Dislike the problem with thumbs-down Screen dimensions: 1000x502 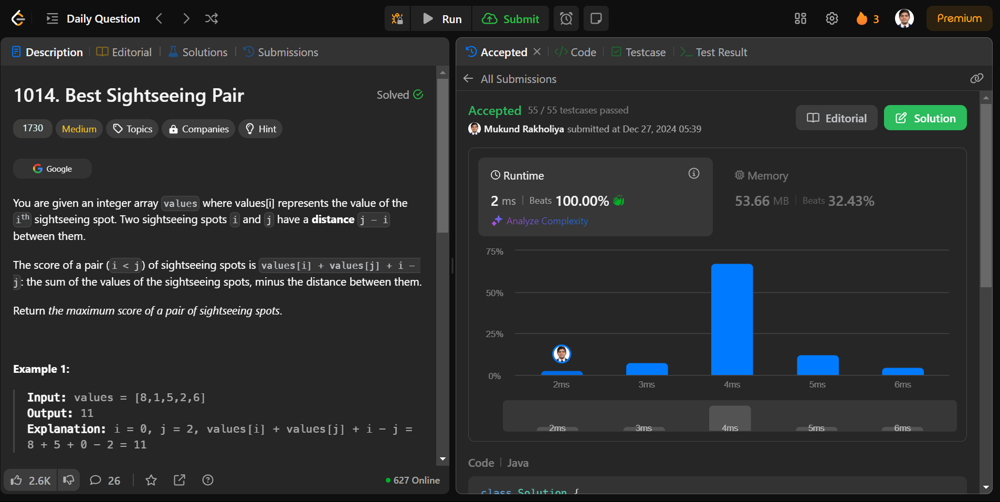(68, 480)
